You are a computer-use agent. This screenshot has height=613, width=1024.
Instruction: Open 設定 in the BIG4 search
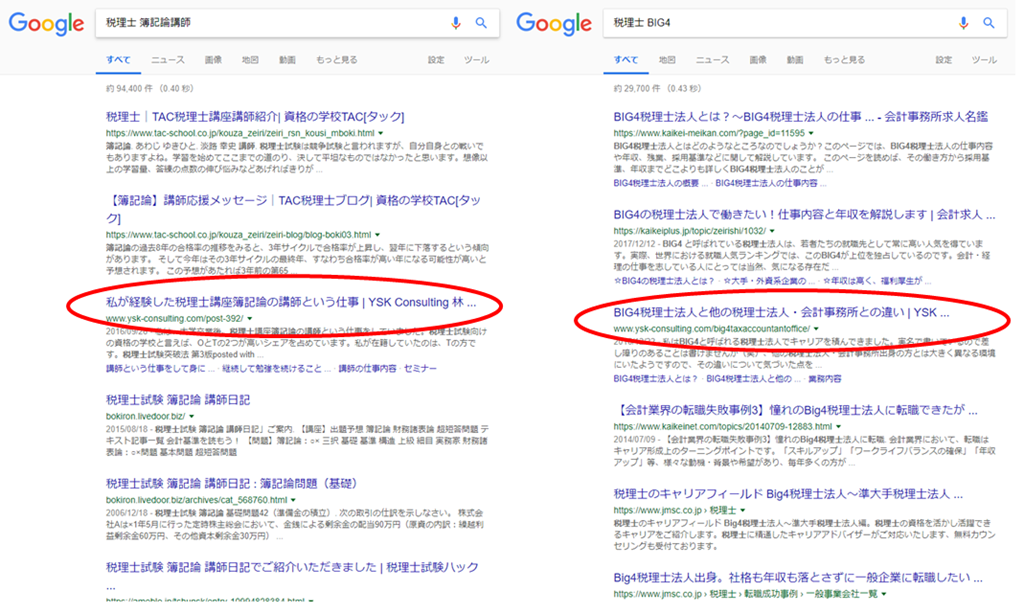944,60
